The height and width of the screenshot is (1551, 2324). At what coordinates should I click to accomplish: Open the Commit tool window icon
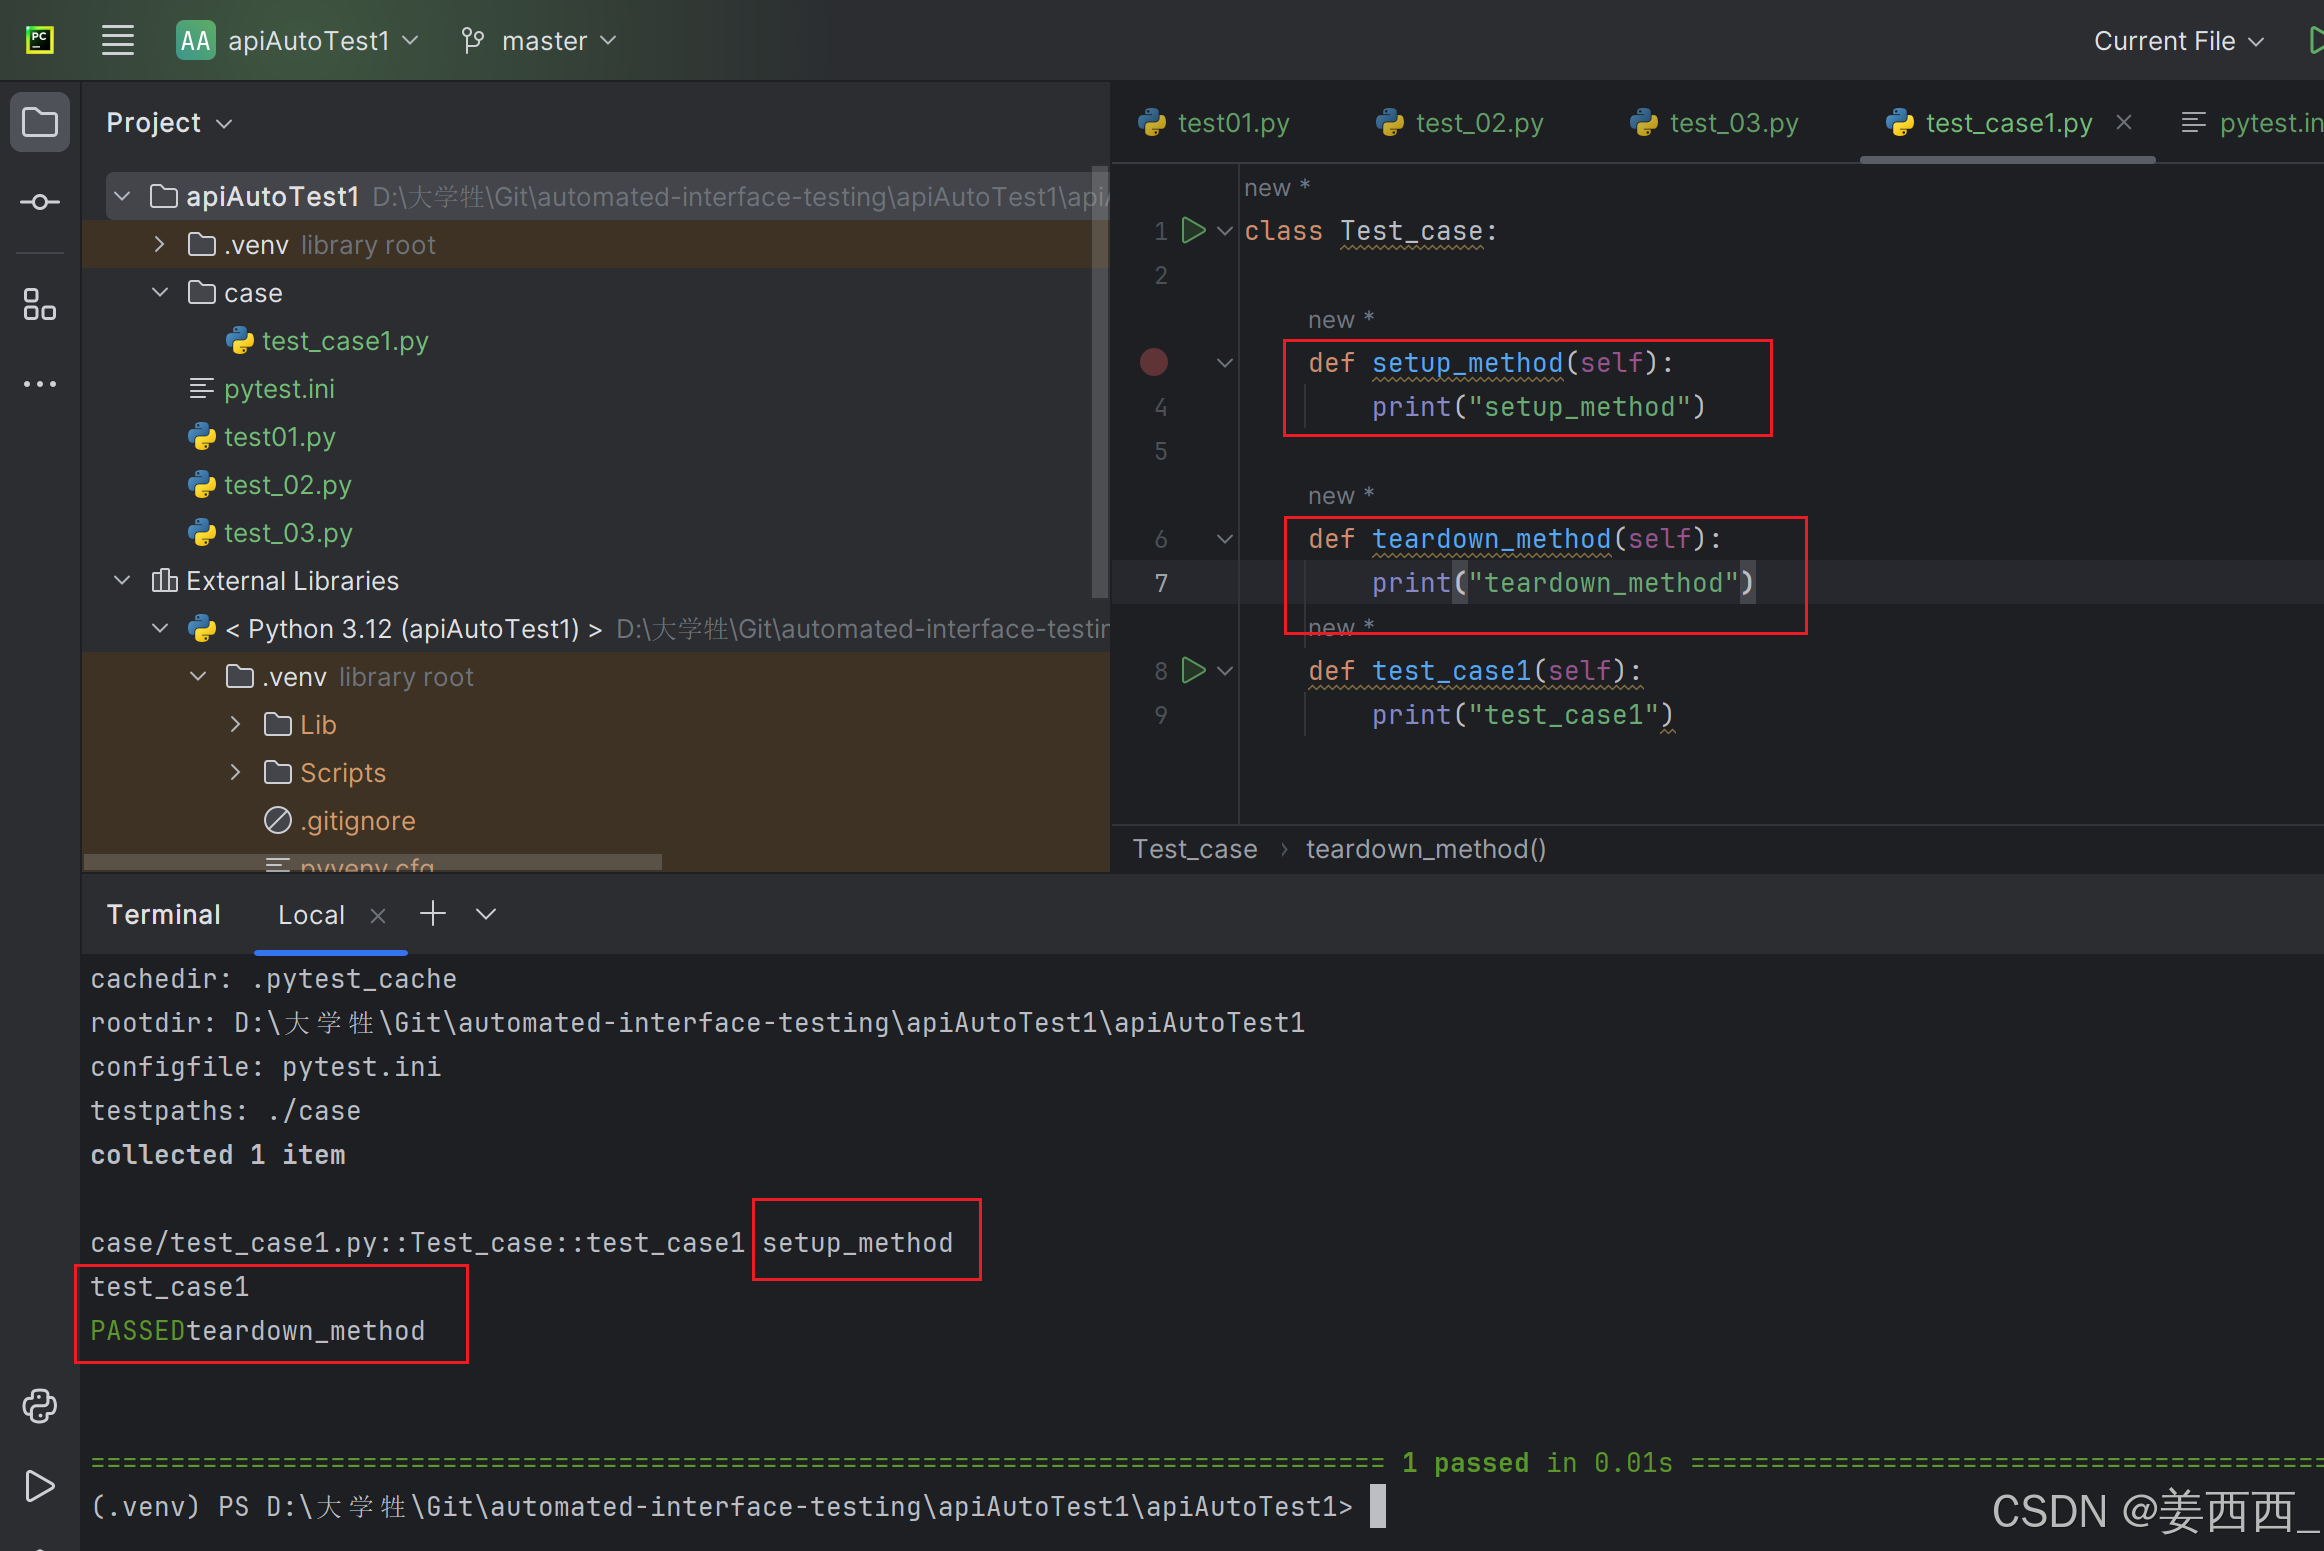coord(40,202)
